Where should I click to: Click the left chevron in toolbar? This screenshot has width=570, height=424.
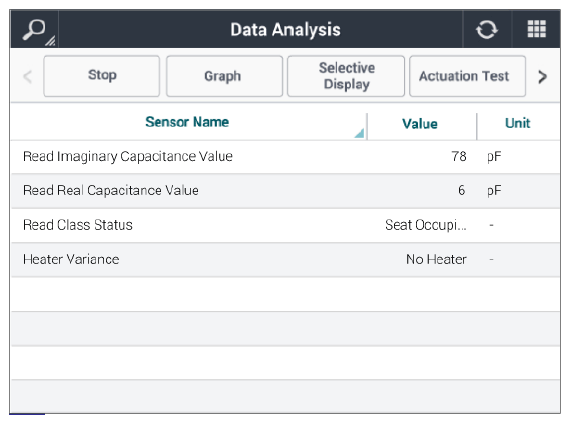click(x=28, y=76)
